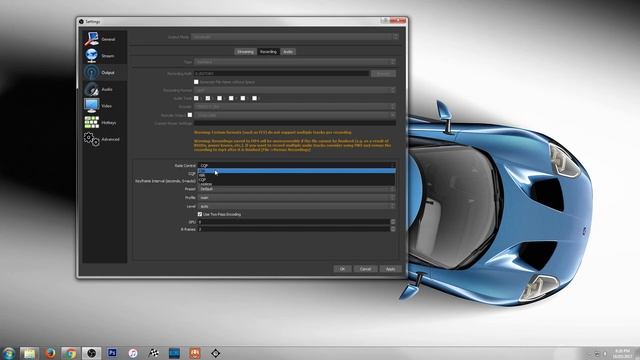640x360 pixels.
Task: Switch to OBS Studio in taskbar
Action: pyautogui.click(x=91, y=353)
